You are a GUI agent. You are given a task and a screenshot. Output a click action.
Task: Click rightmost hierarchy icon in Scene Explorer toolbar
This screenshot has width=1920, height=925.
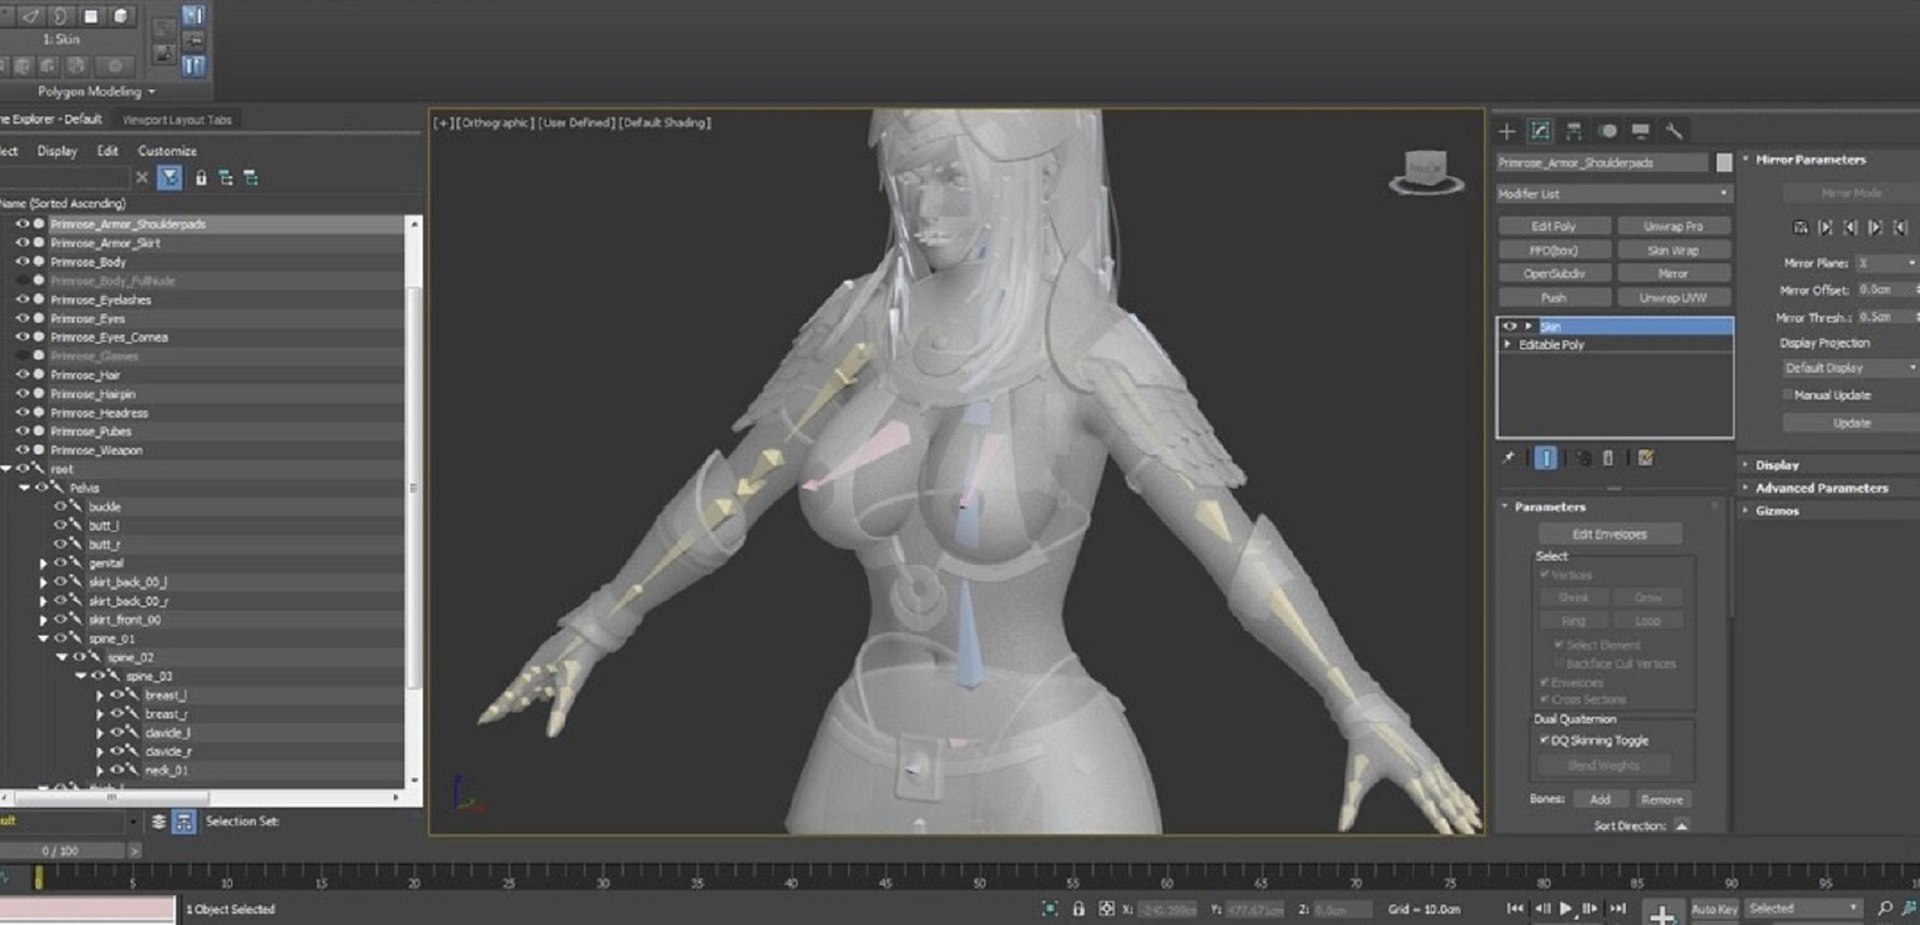click(x=251, y=178)
